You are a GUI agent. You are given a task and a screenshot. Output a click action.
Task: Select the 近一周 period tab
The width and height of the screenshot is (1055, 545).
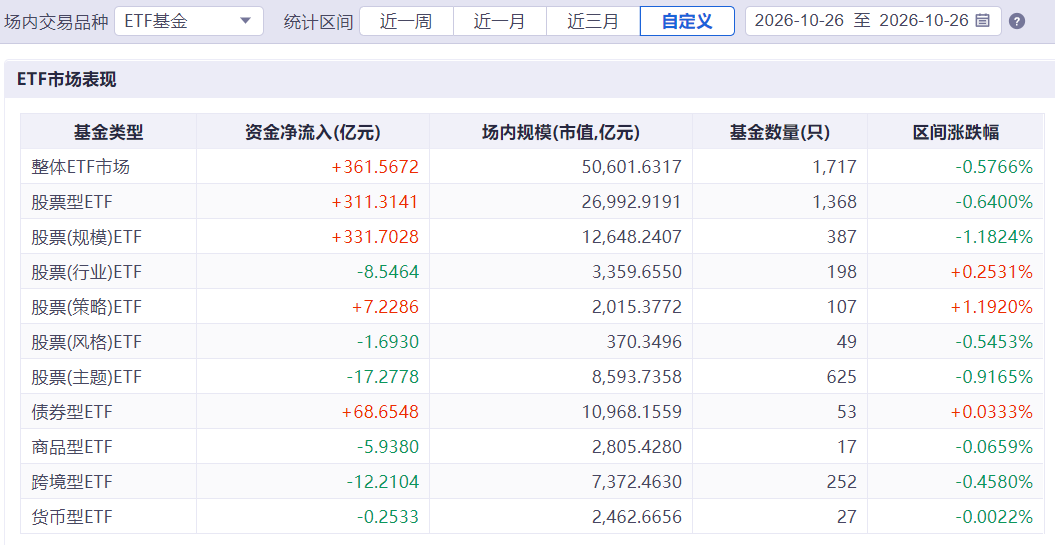(406, 21)
